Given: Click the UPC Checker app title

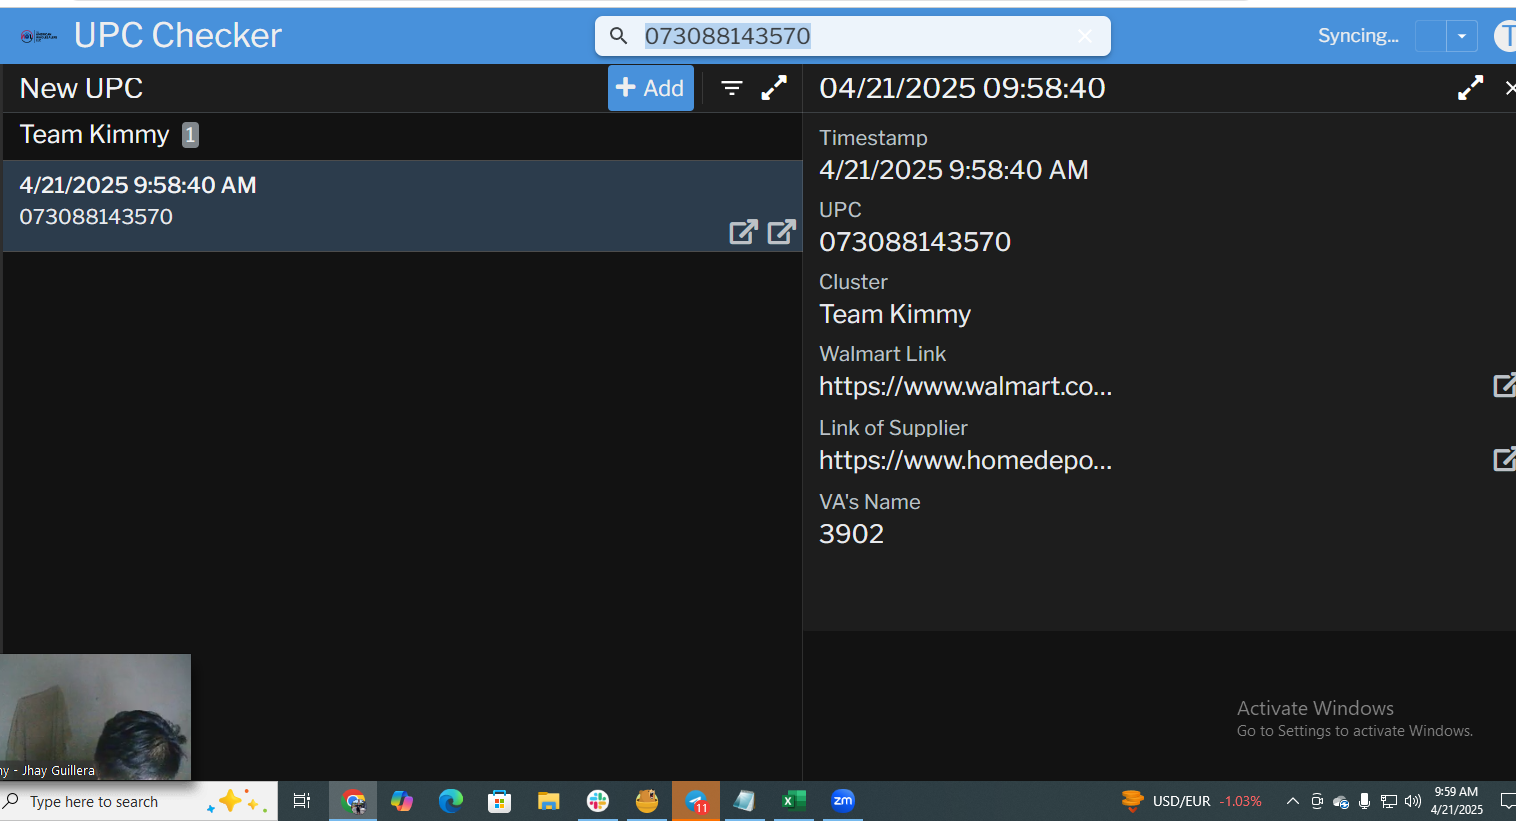Looking at the screenshot, I should coord(178,36).
